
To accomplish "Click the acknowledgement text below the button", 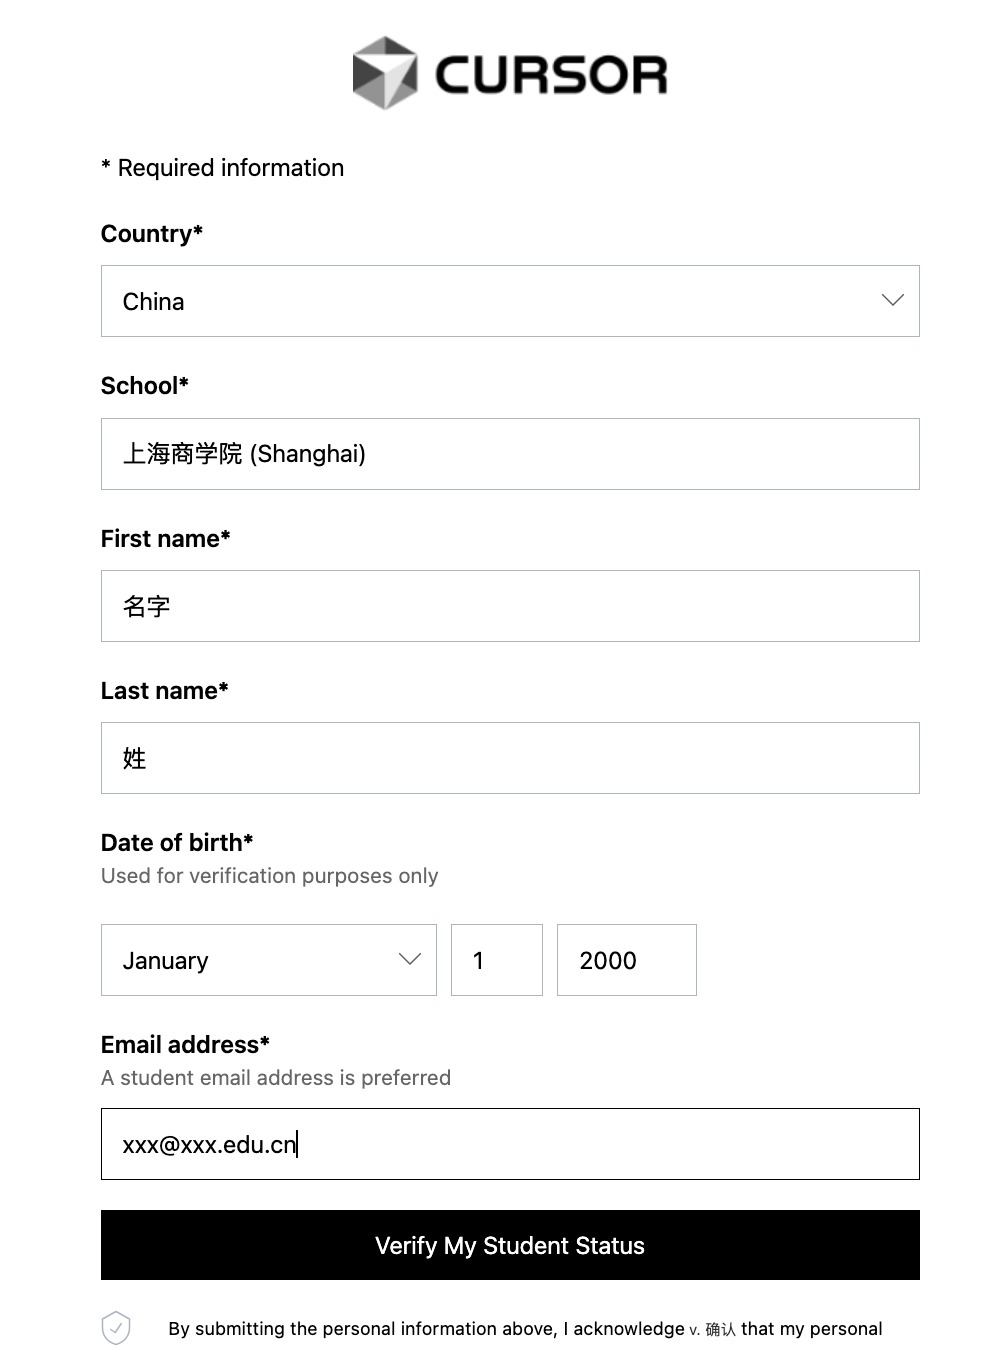I will point(525,1329).
